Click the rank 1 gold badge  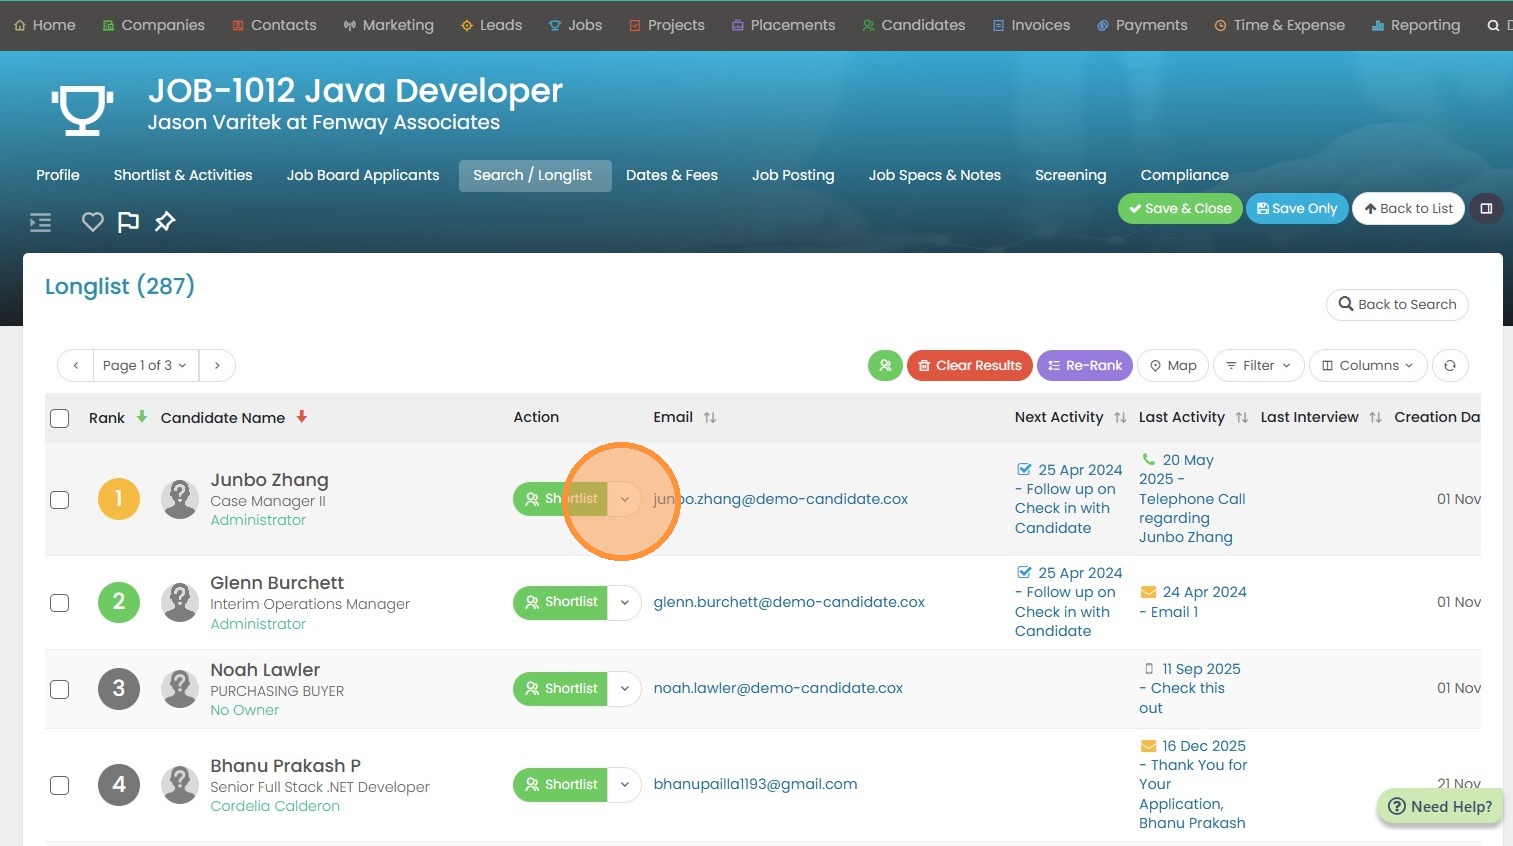118,499
